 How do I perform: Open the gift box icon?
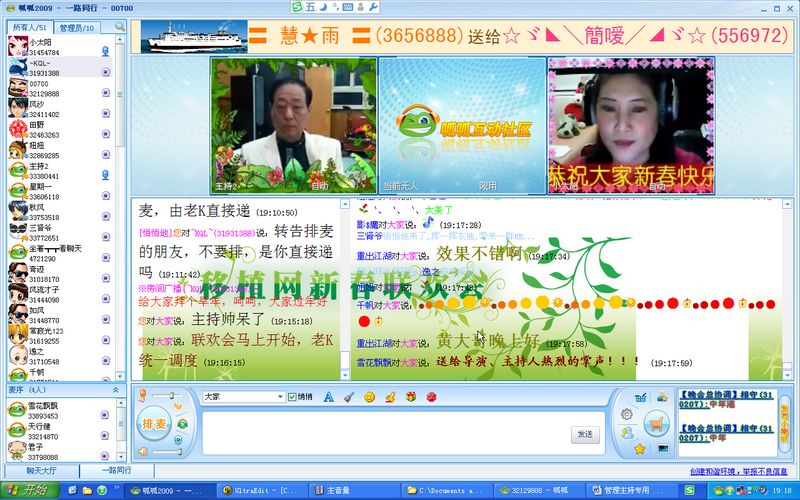[411, 396]
